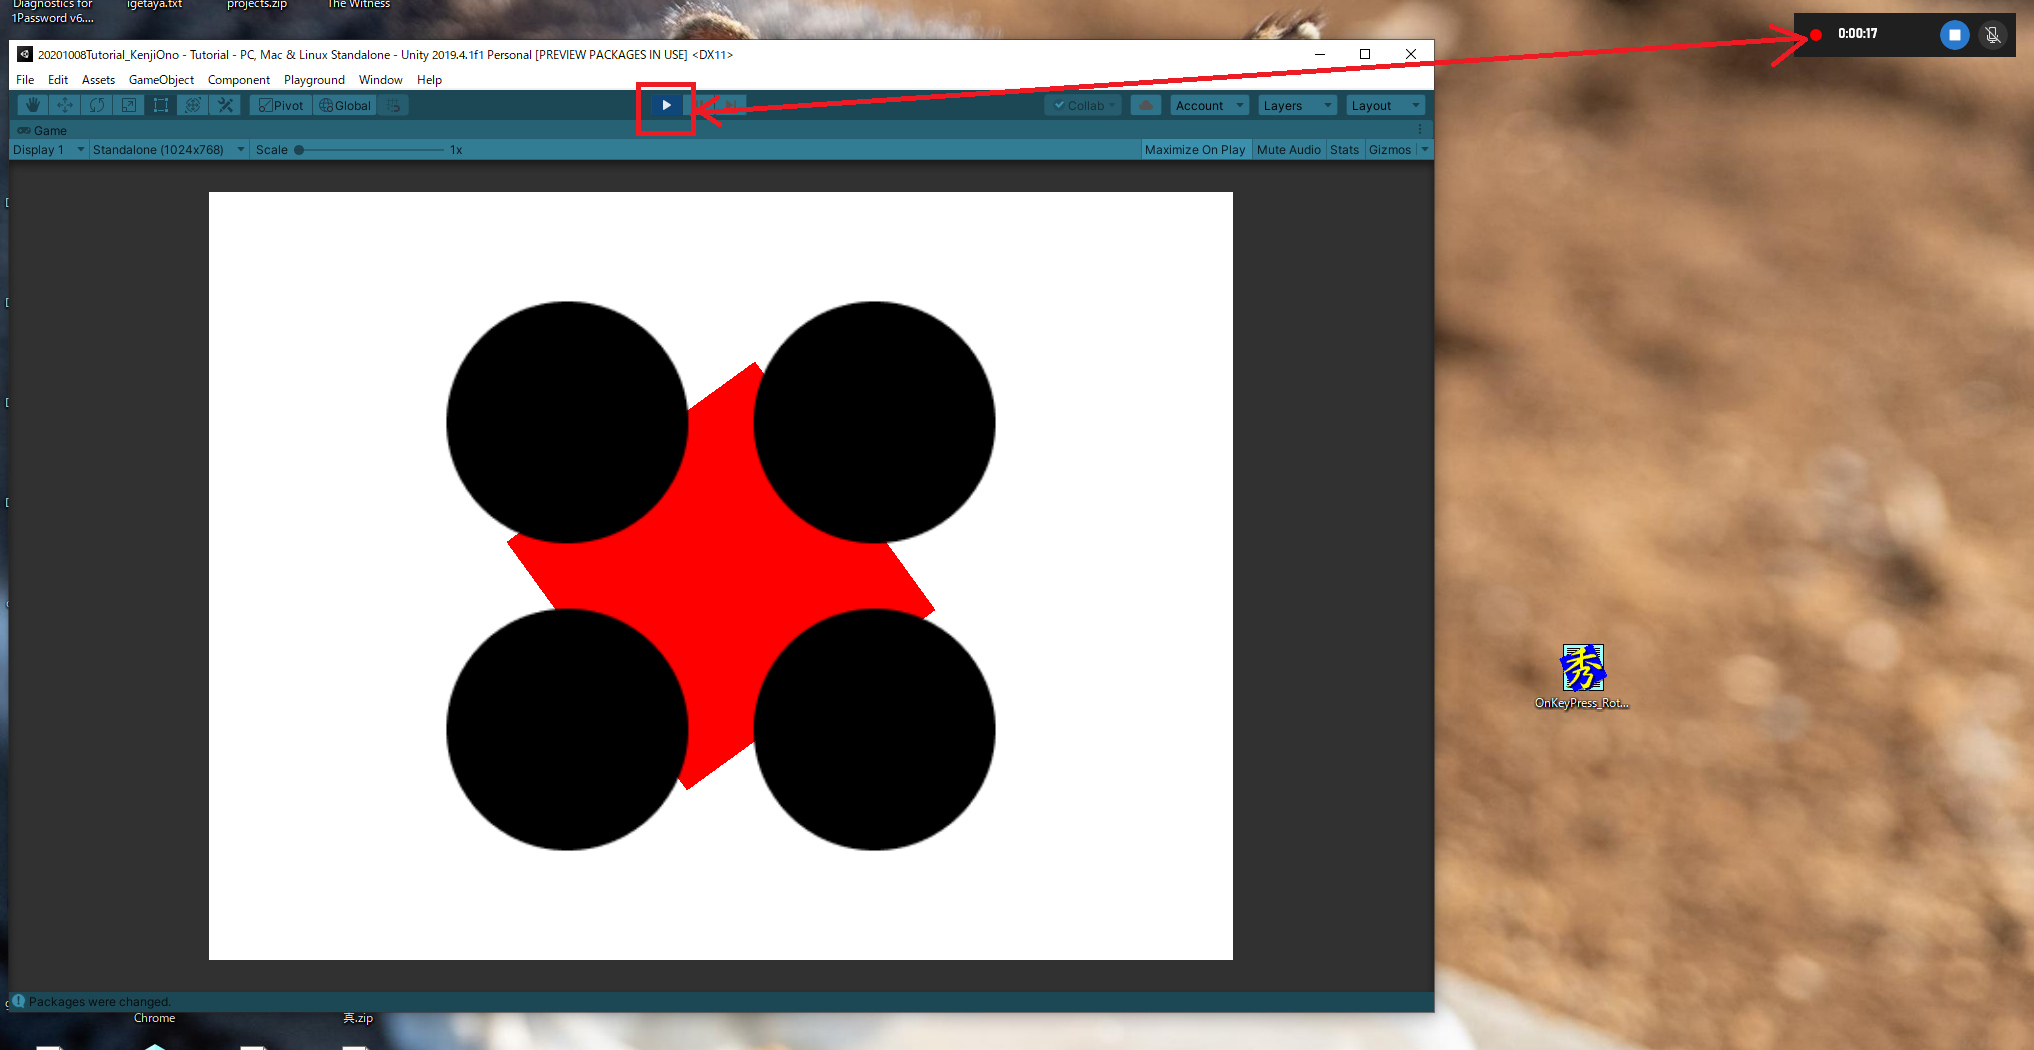
Task: Open the Component menu
Action: pos(239,80)
